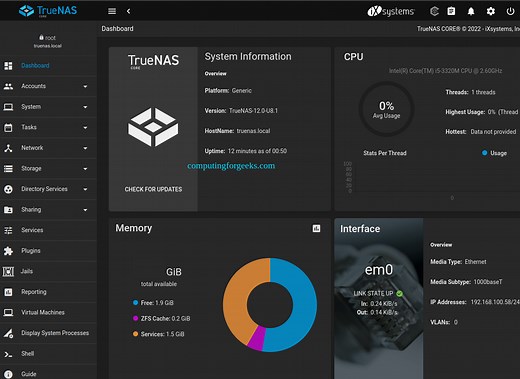Click the Network nodes icon

(x=8, y=148)
